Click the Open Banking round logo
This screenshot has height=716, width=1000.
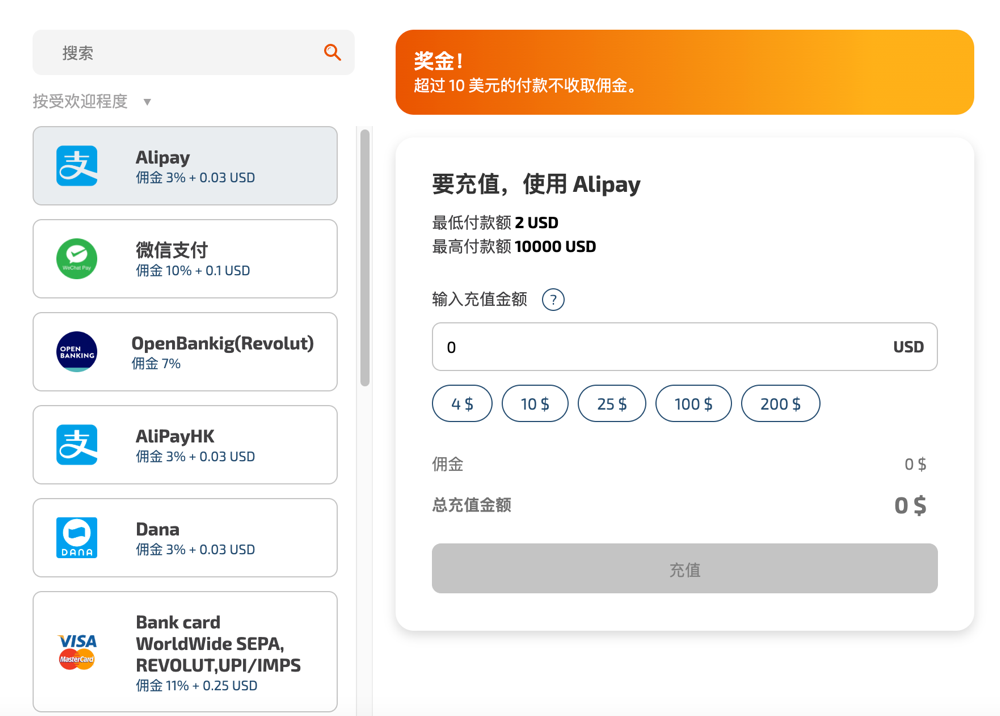[77, 351]
